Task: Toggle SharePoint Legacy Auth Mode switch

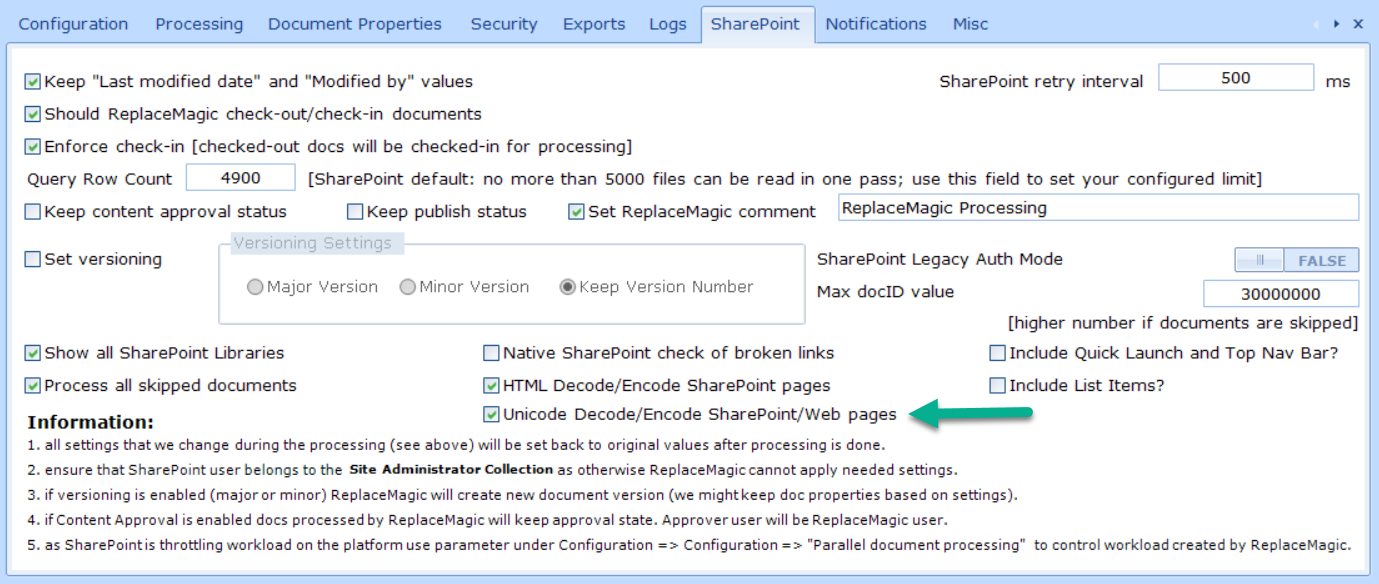Action: click(x=1296, y=260)
